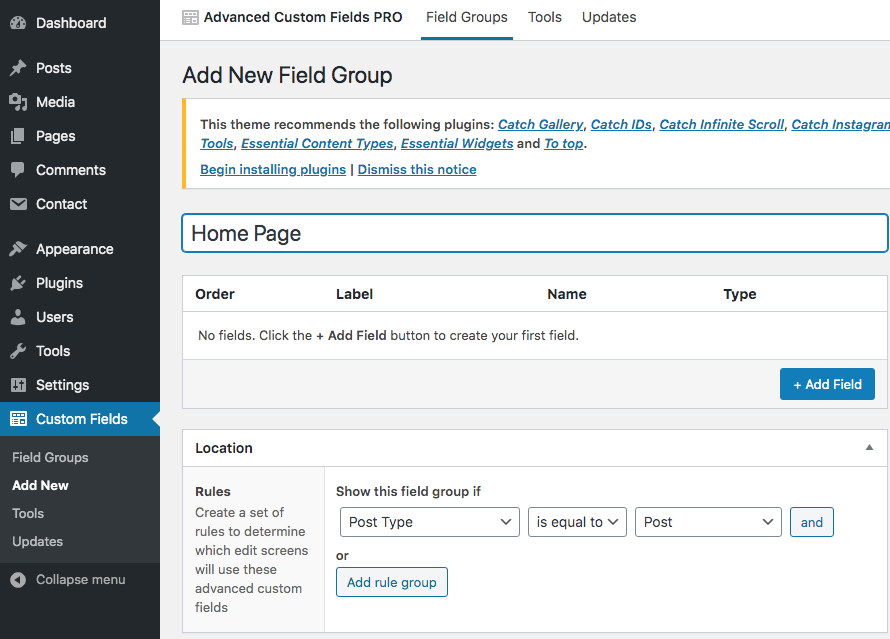Click Dismiss this notice link
The image size is (890, 639).
point(417,170)
